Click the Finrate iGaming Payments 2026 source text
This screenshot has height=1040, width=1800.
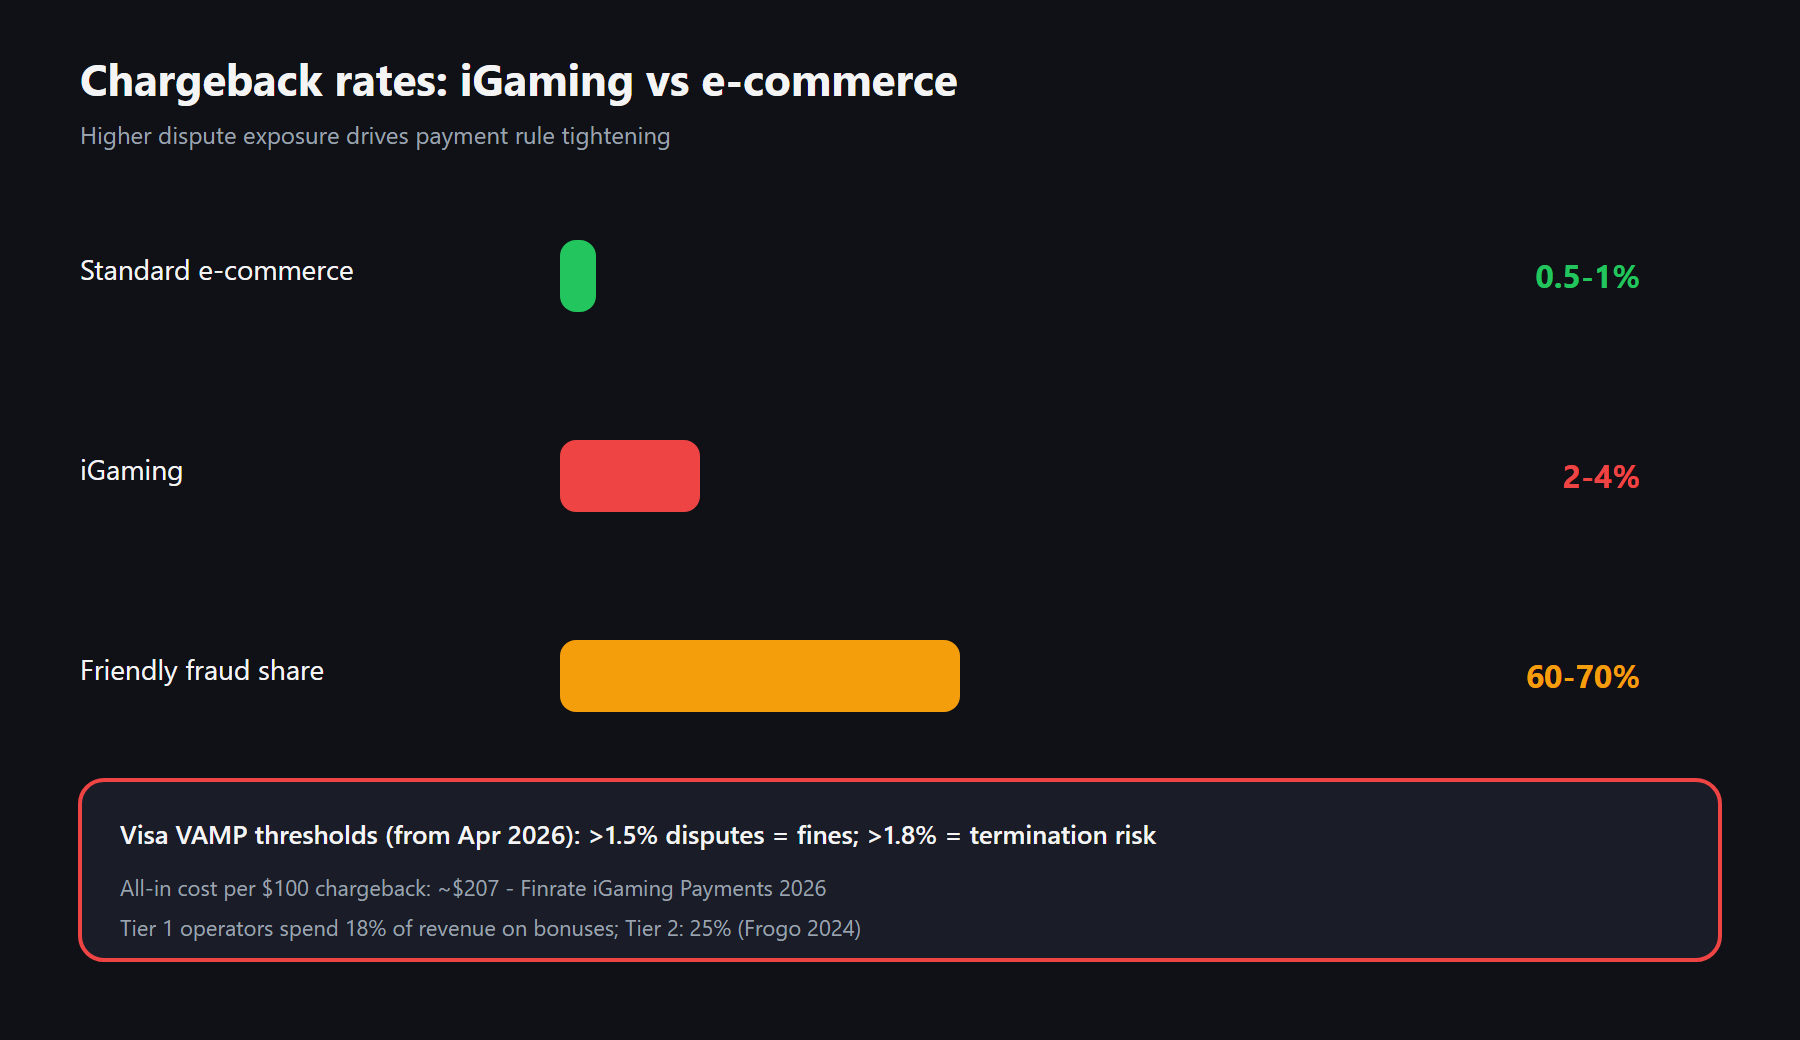coord(673,889)
